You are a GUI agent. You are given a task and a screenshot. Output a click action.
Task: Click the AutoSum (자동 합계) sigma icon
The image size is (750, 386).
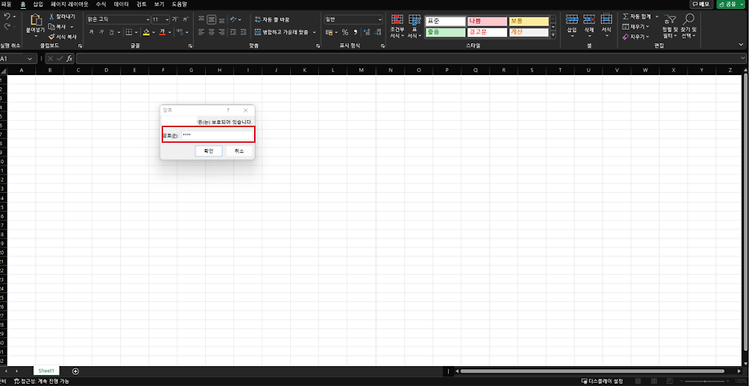[x=626, y=16]
